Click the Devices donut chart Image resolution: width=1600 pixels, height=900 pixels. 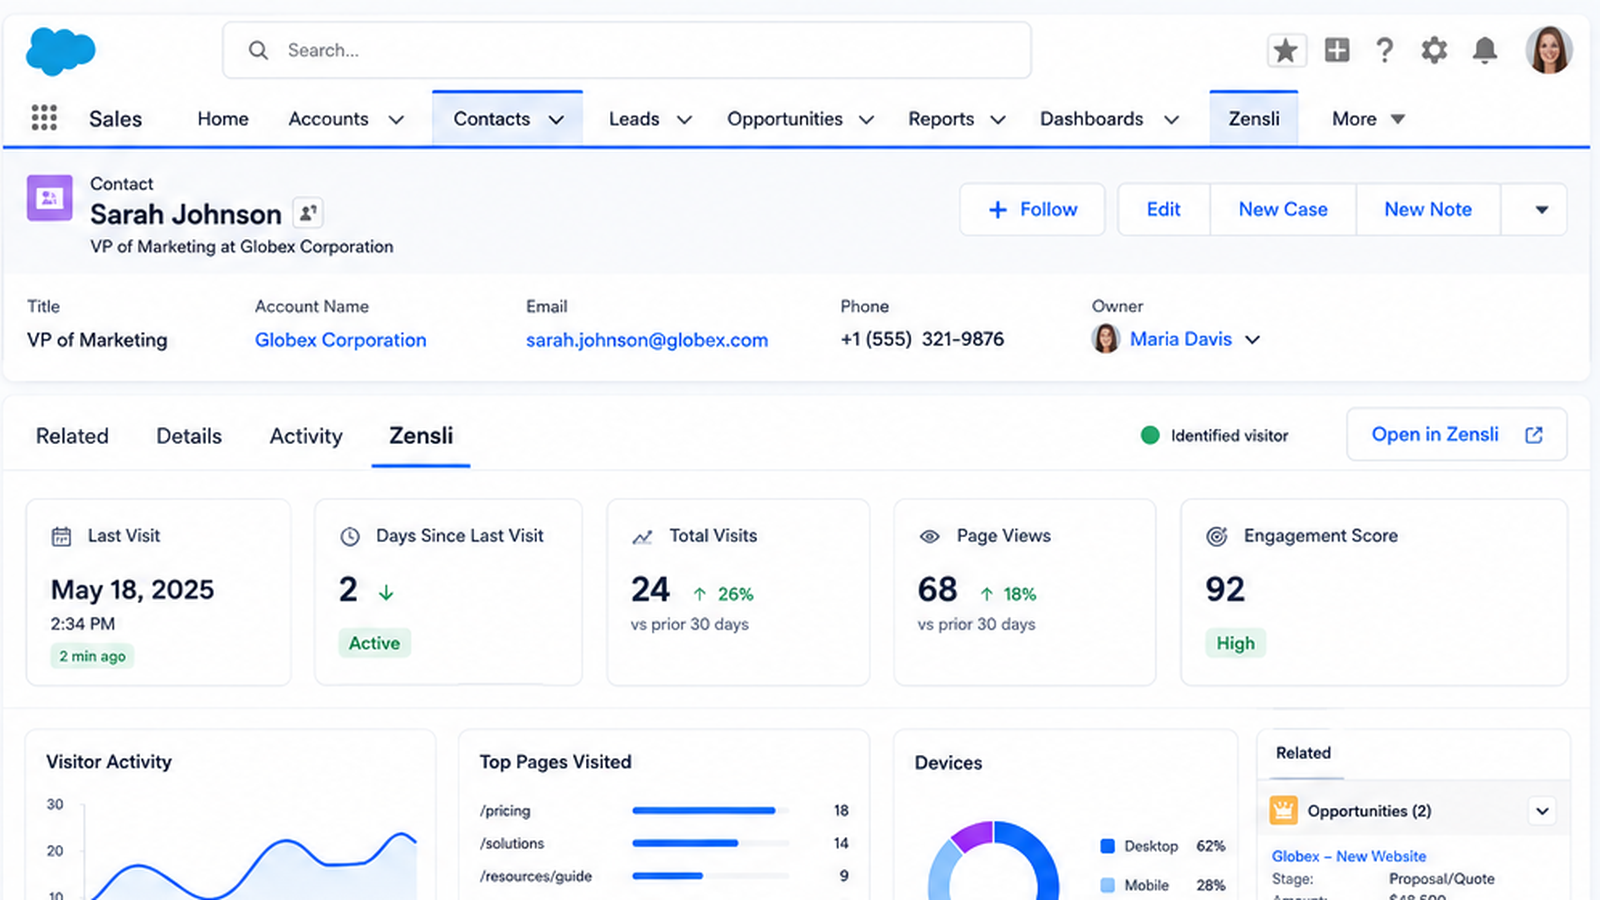pos(993,862)
